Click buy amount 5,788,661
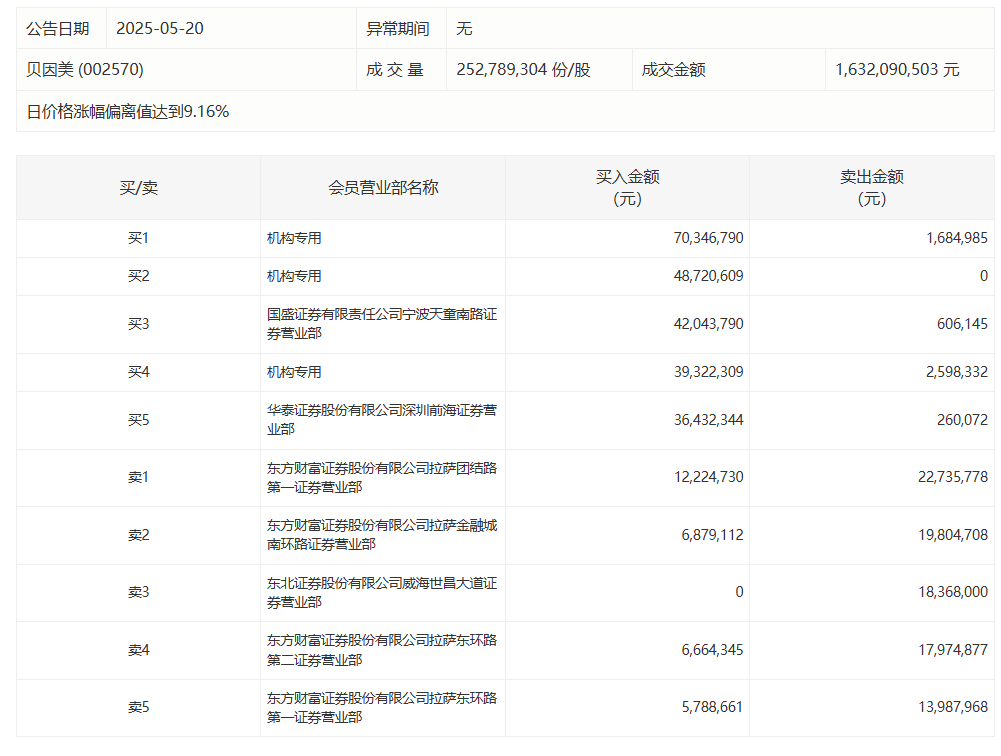 pyautogui.click(x=712, y=707)
